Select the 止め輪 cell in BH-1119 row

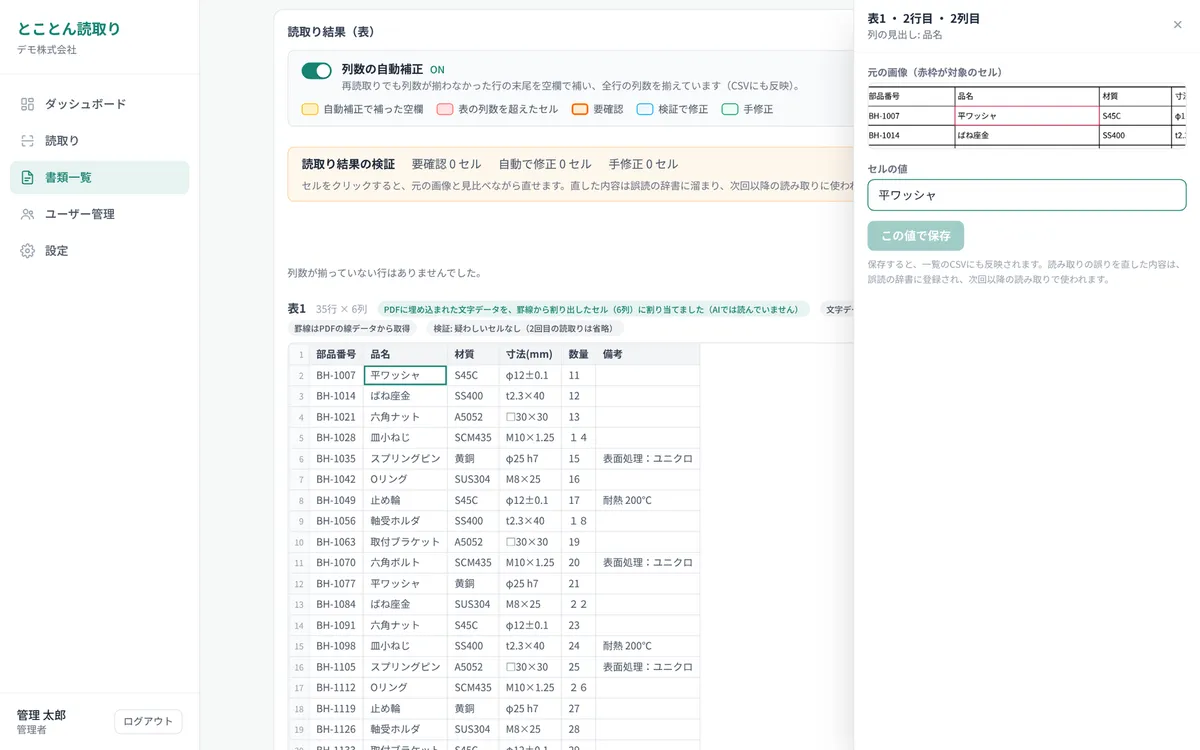coord(406,709)
